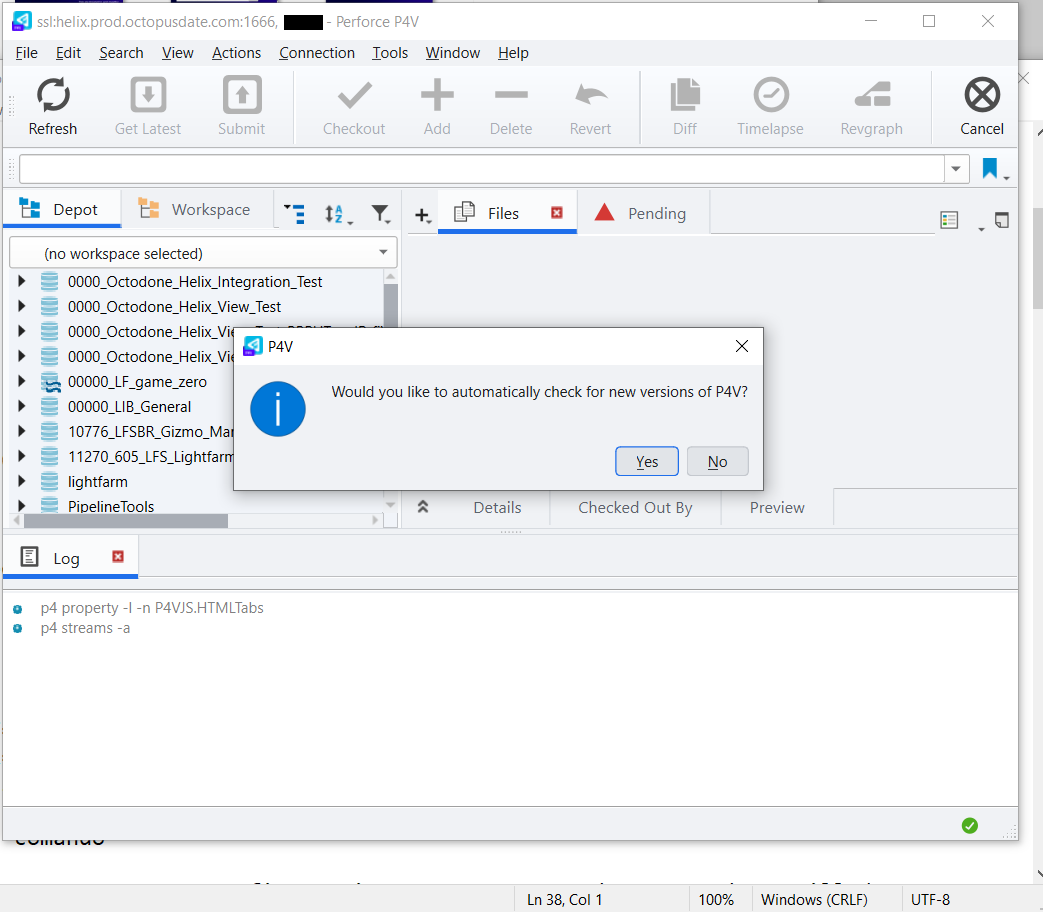Expand the PipelineTools depot

(x=21, y=506)
